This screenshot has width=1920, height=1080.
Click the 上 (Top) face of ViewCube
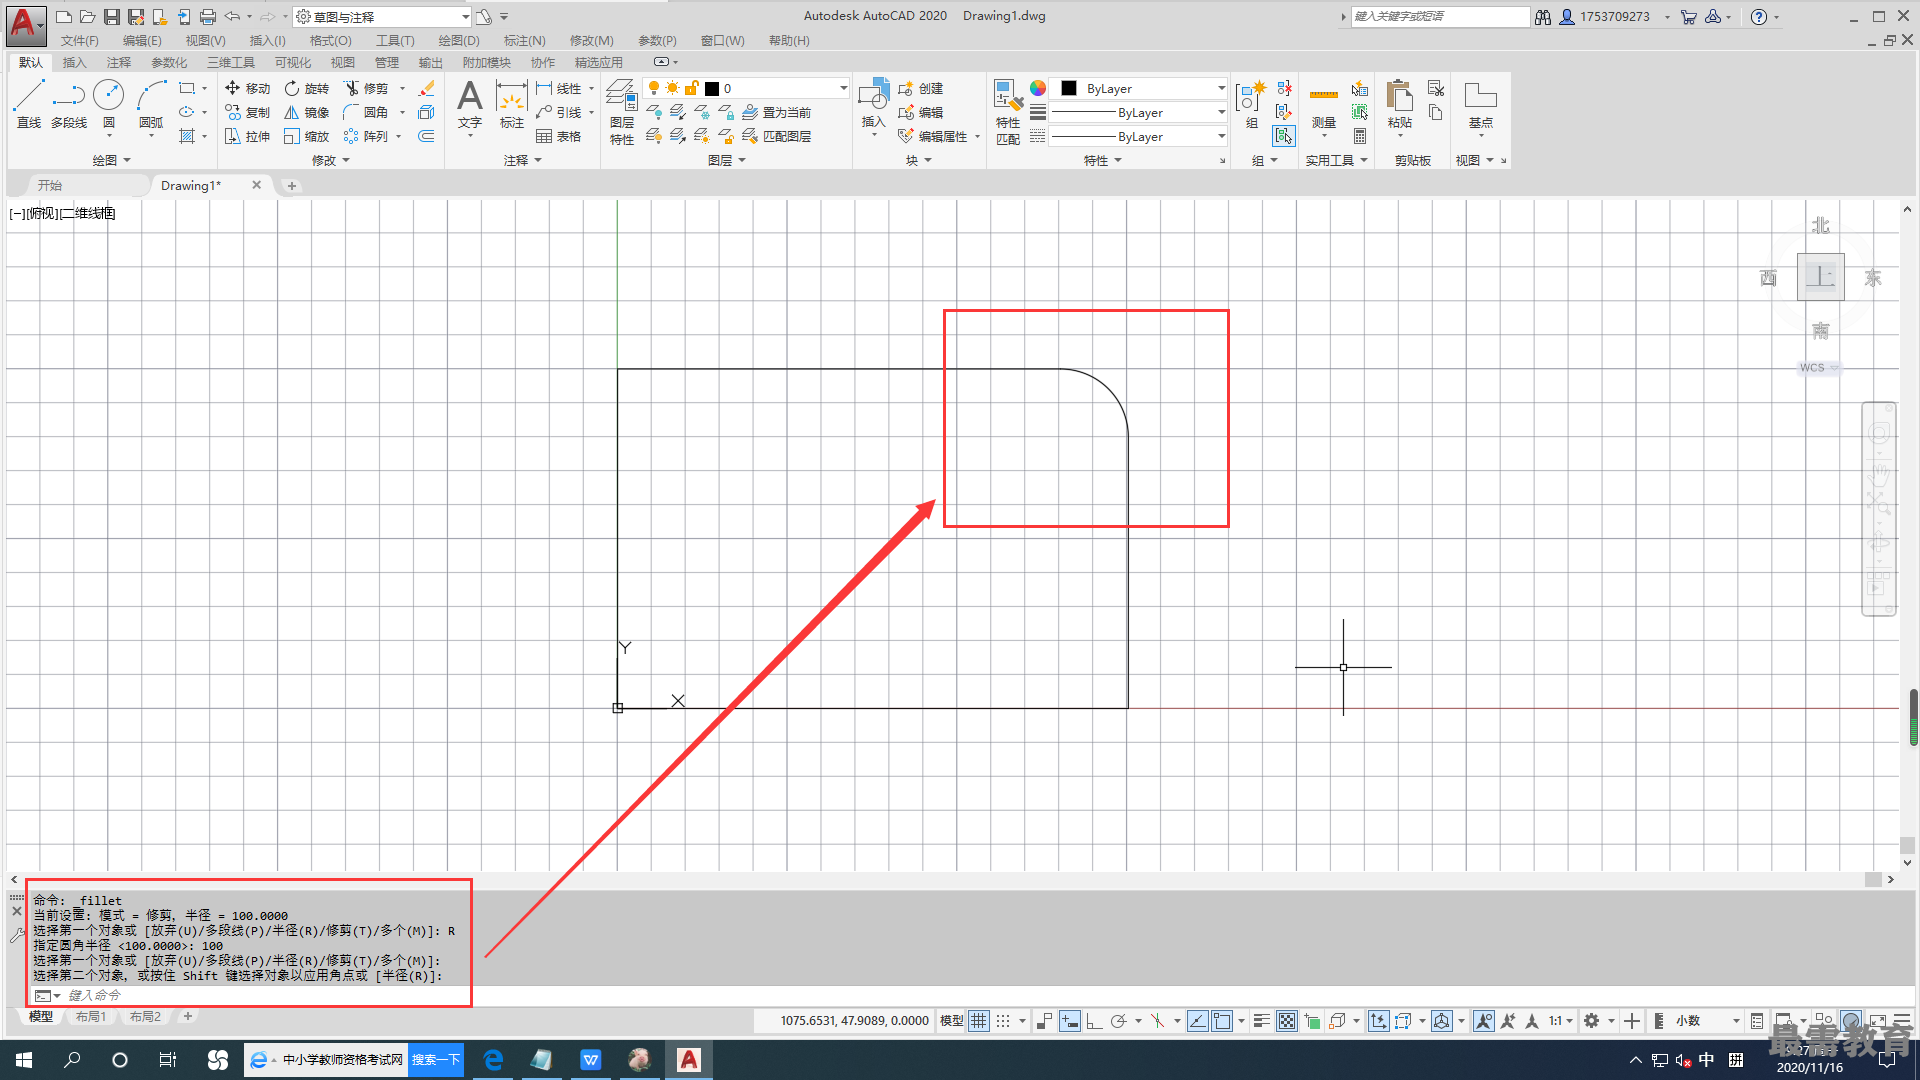pos(1820,277)
